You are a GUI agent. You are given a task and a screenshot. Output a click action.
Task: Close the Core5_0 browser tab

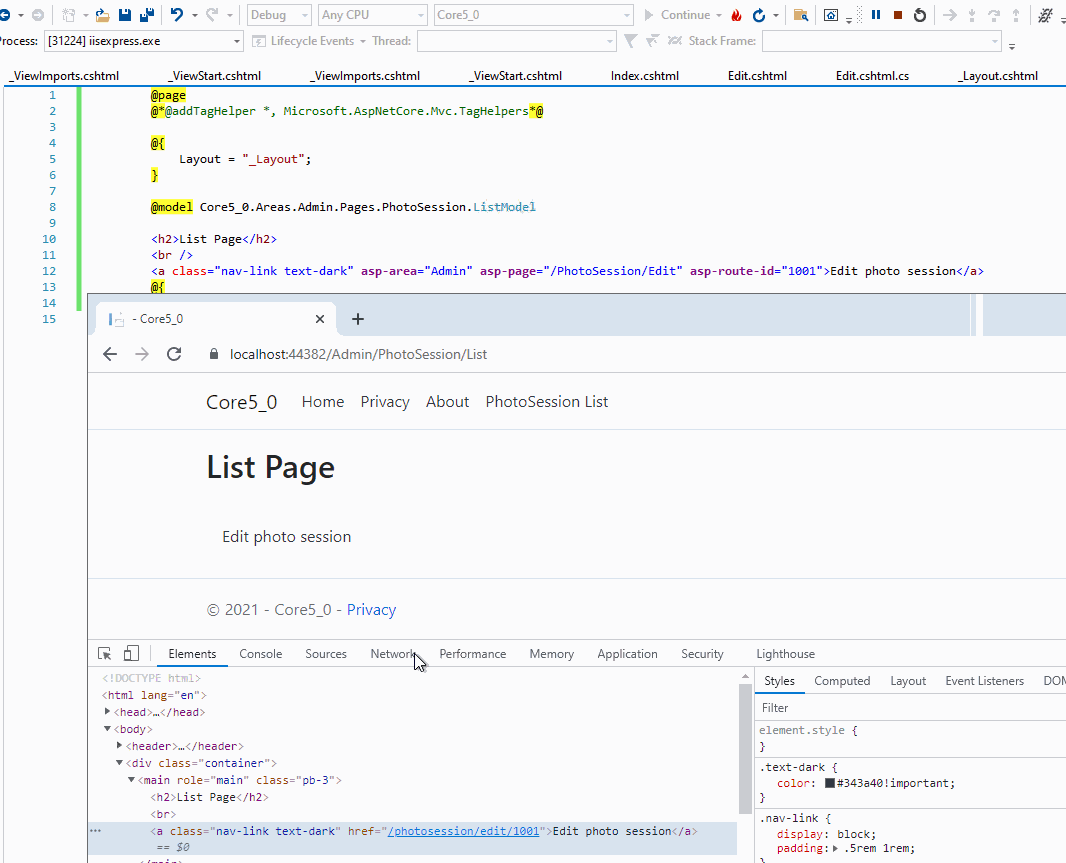pos(320,319)
